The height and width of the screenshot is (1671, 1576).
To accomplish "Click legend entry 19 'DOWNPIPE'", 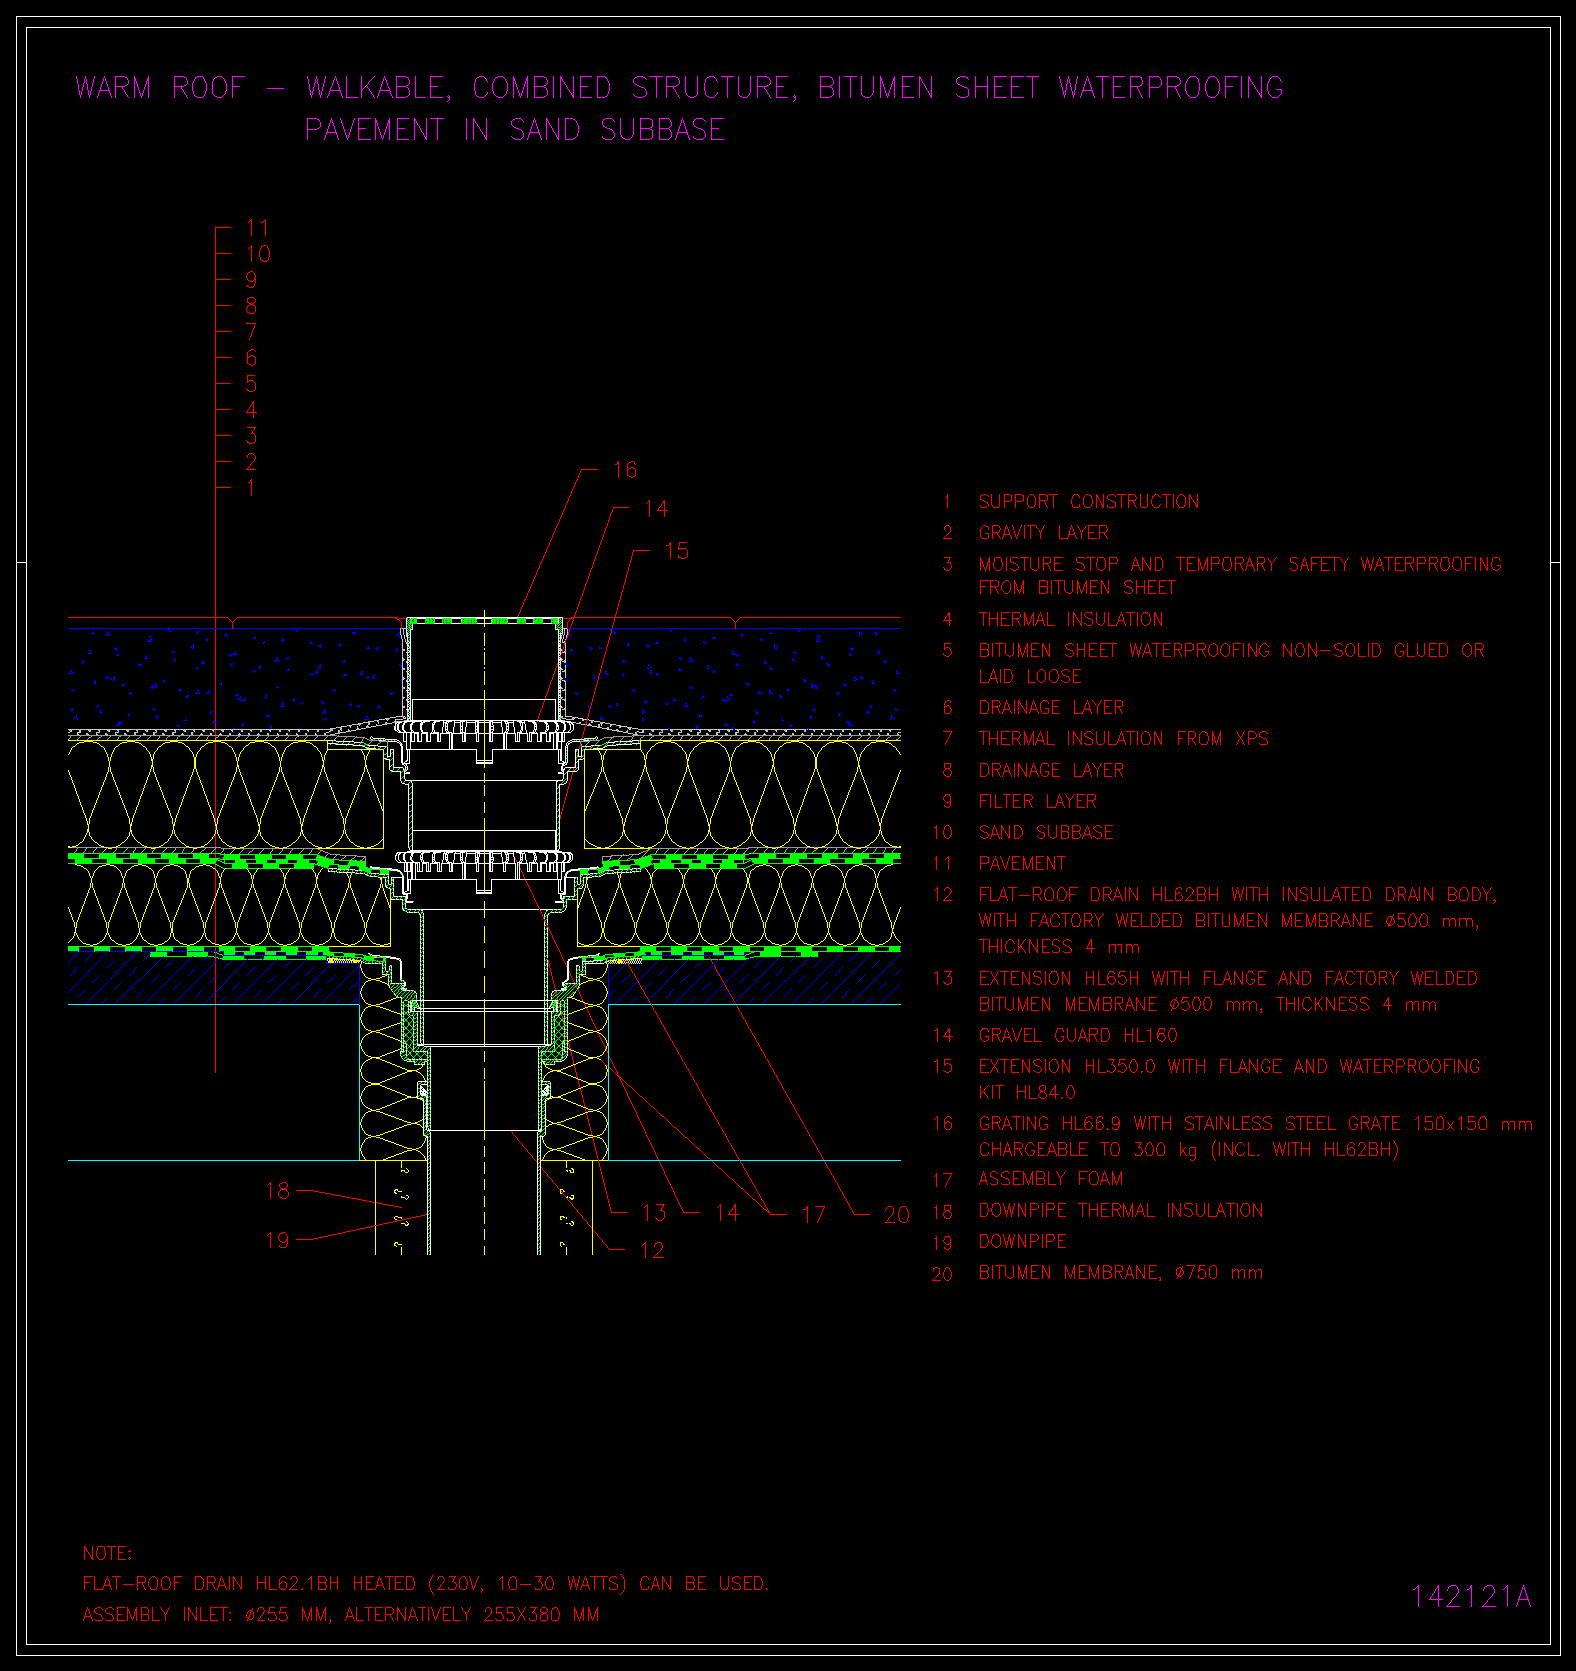I will (x=1022, y=1242).
